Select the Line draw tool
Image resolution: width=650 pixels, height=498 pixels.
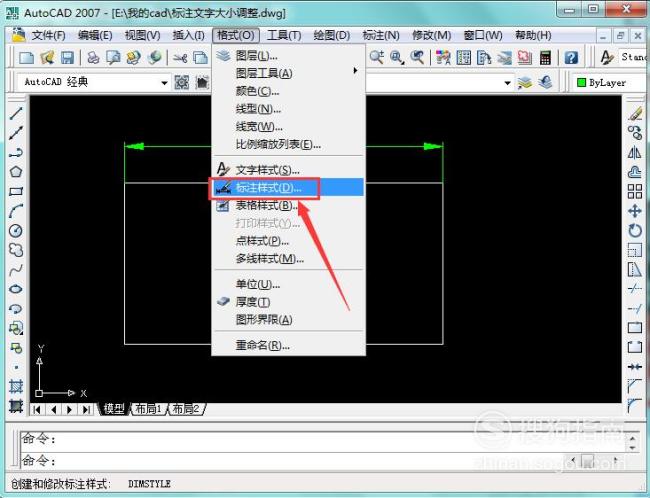pyautogui.click(x=16, y=113)
